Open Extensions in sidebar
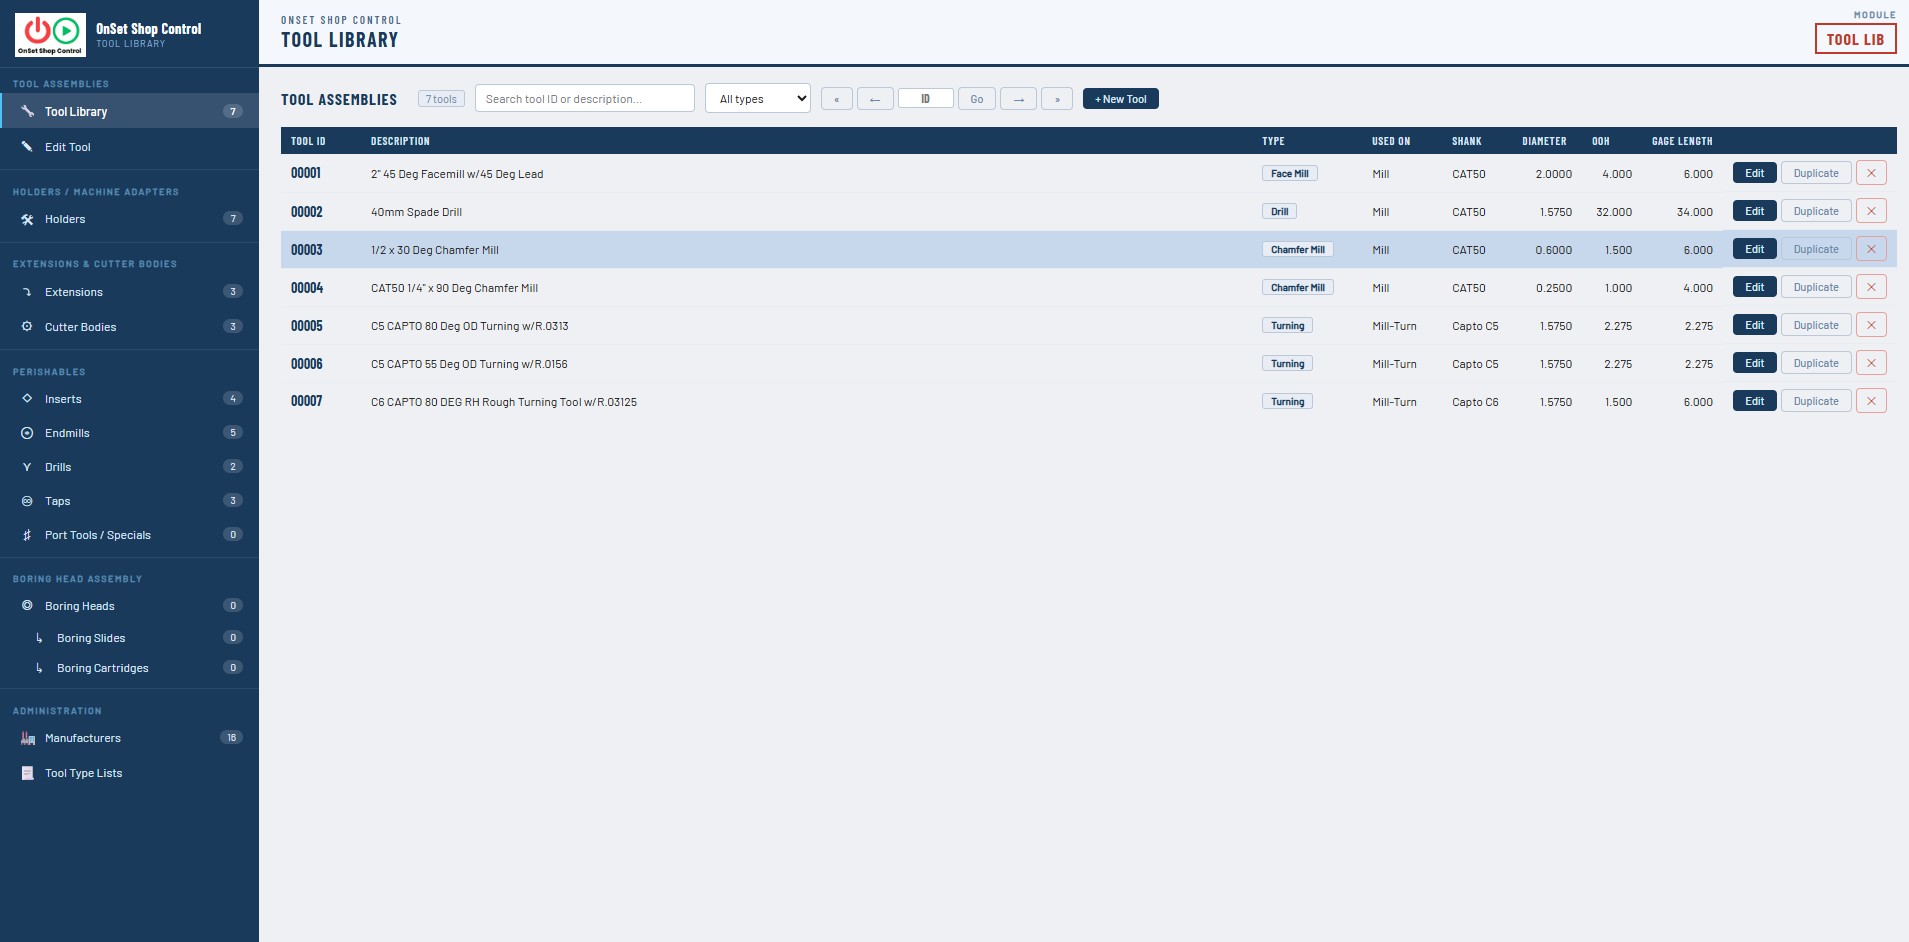The image size is (1909, 942). coord(129,292)
